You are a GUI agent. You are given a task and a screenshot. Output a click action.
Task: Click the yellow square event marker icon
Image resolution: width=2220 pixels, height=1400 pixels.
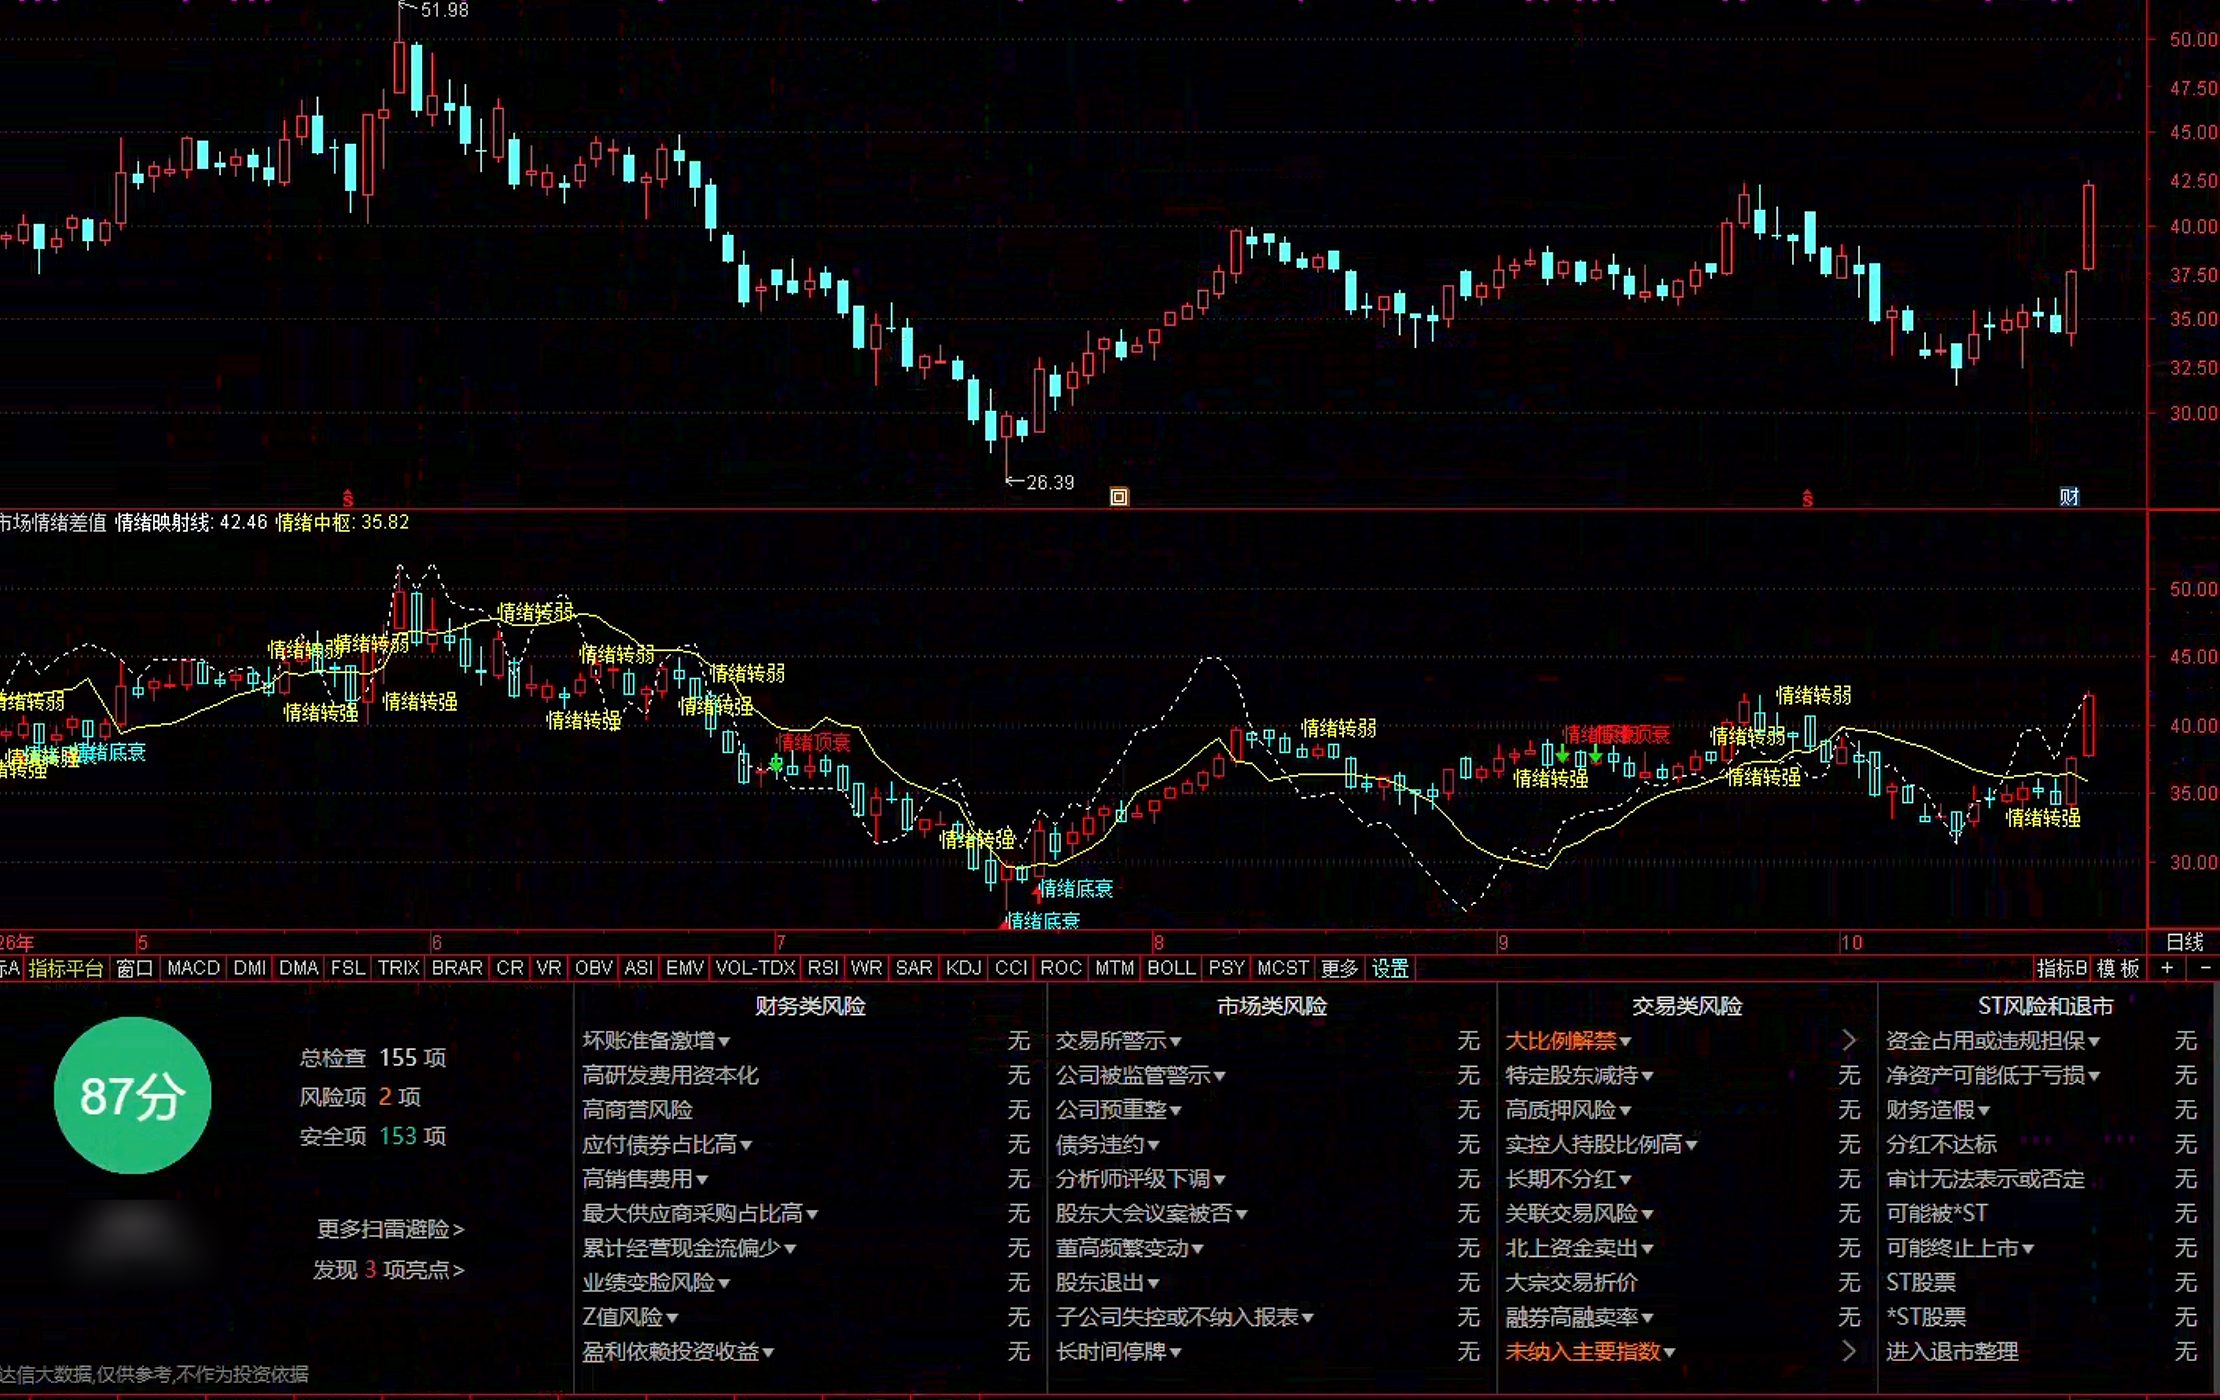[1119, 497]
